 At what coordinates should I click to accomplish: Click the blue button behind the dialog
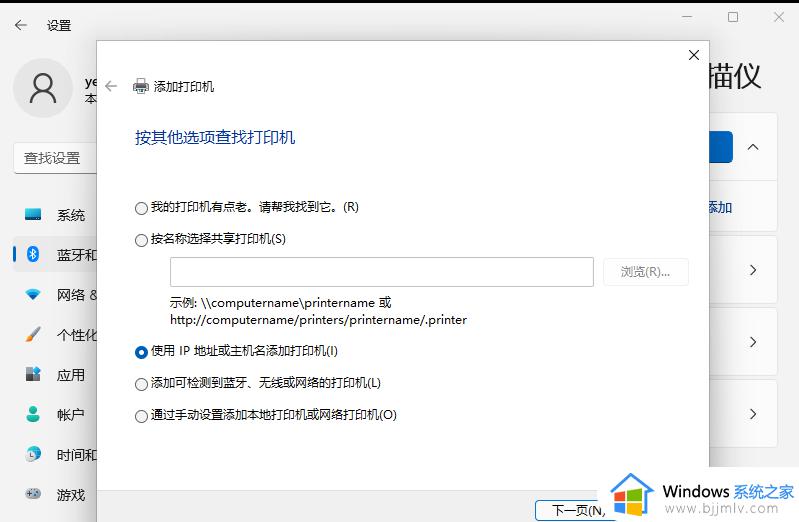pos(721,147)
